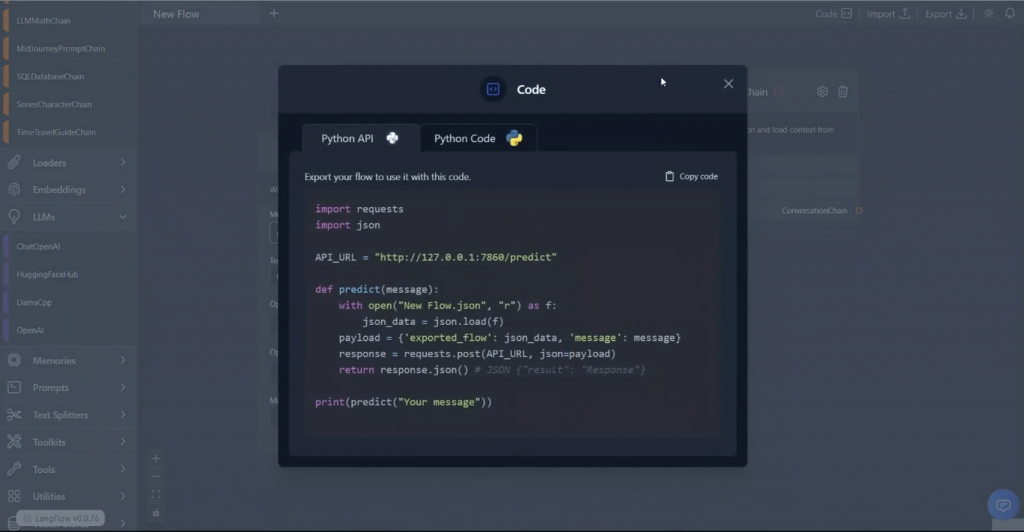Select HuggingFaceHub component
Image resolution: width=1024 pixels, height=532 pixels.
47,274
